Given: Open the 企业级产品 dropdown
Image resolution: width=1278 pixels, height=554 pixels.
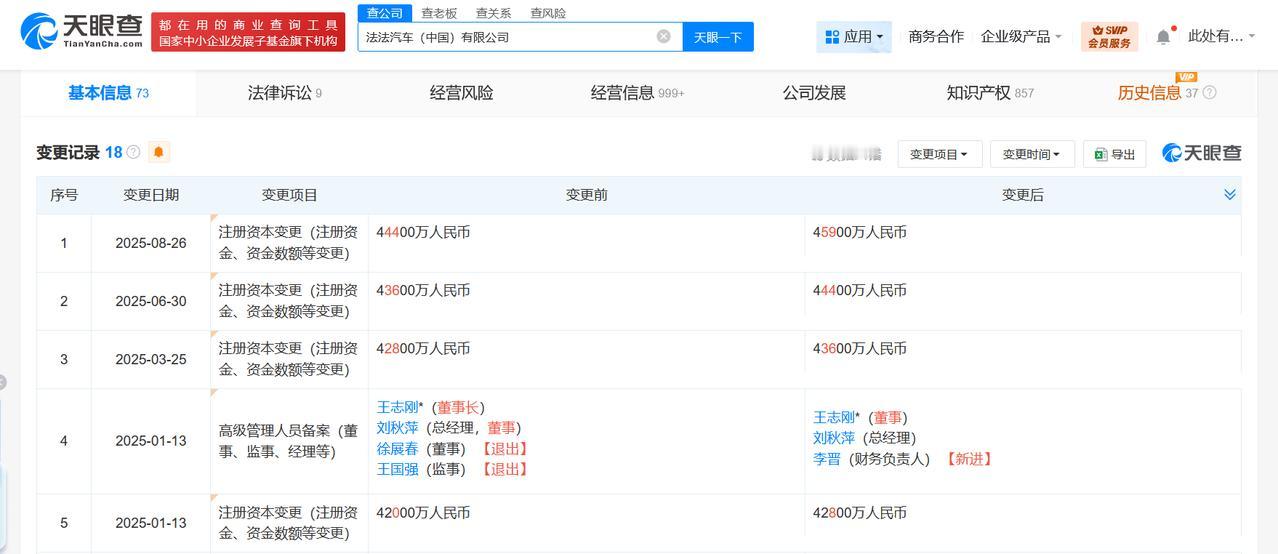Looking at the screenshot, I should click(x=1021, y=37).
